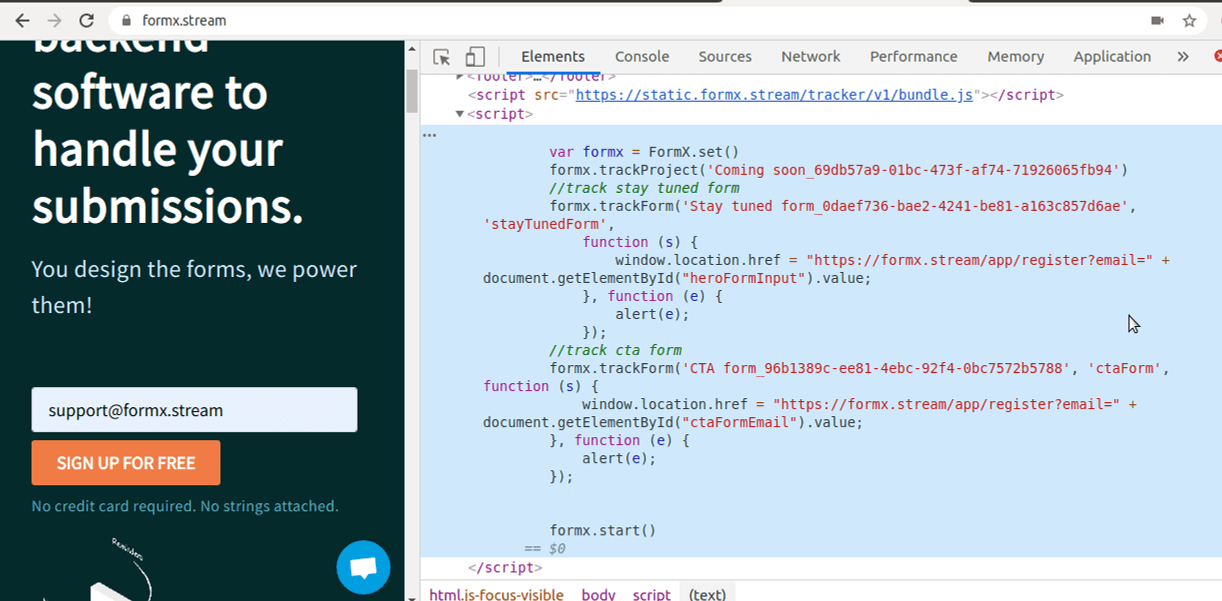Image resolution: width=1222 pixels, height=601 pixels.
Task: Click the address bar URL formx.stream
Action: 184,20
